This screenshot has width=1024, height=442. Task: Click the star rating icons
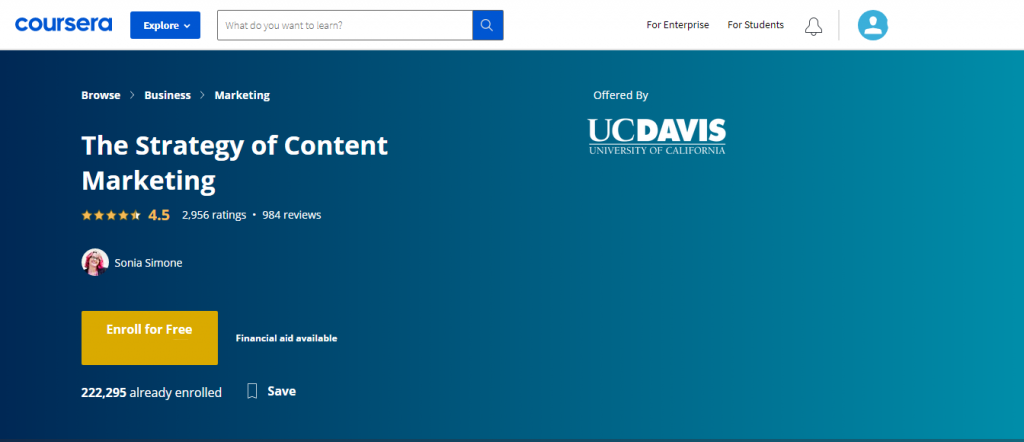click(x=111, y=215)
